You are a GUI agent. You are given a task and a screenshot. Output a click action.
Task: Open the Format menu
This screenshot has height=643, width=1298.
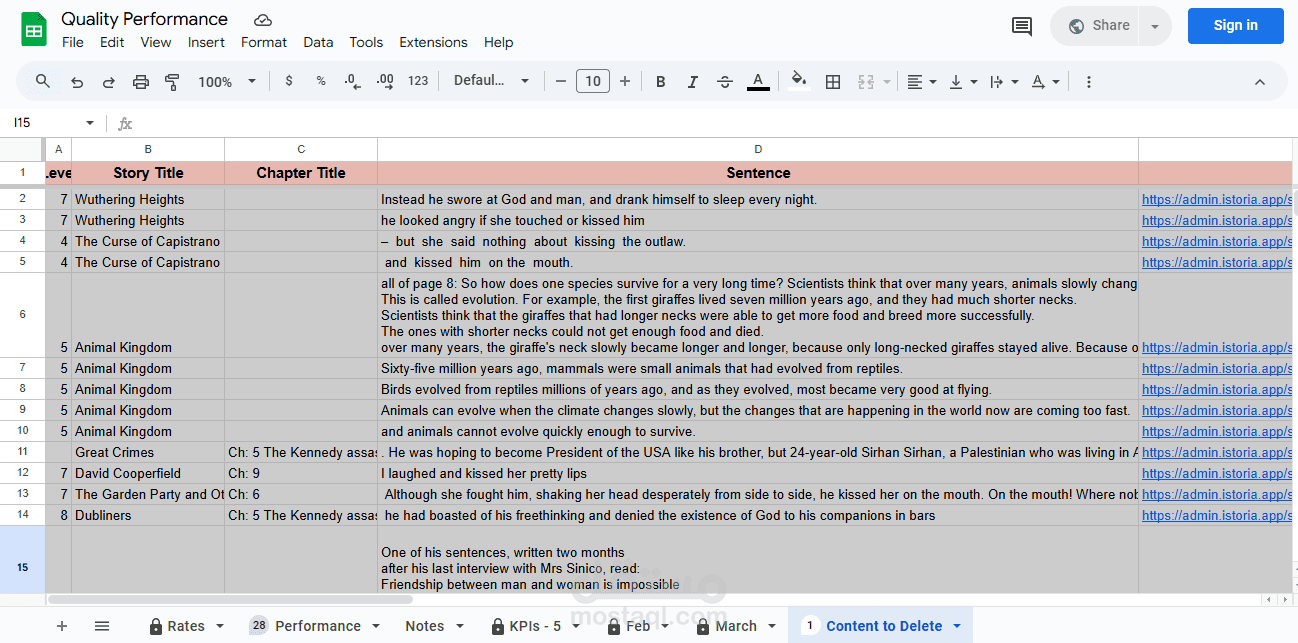point(264,42)
